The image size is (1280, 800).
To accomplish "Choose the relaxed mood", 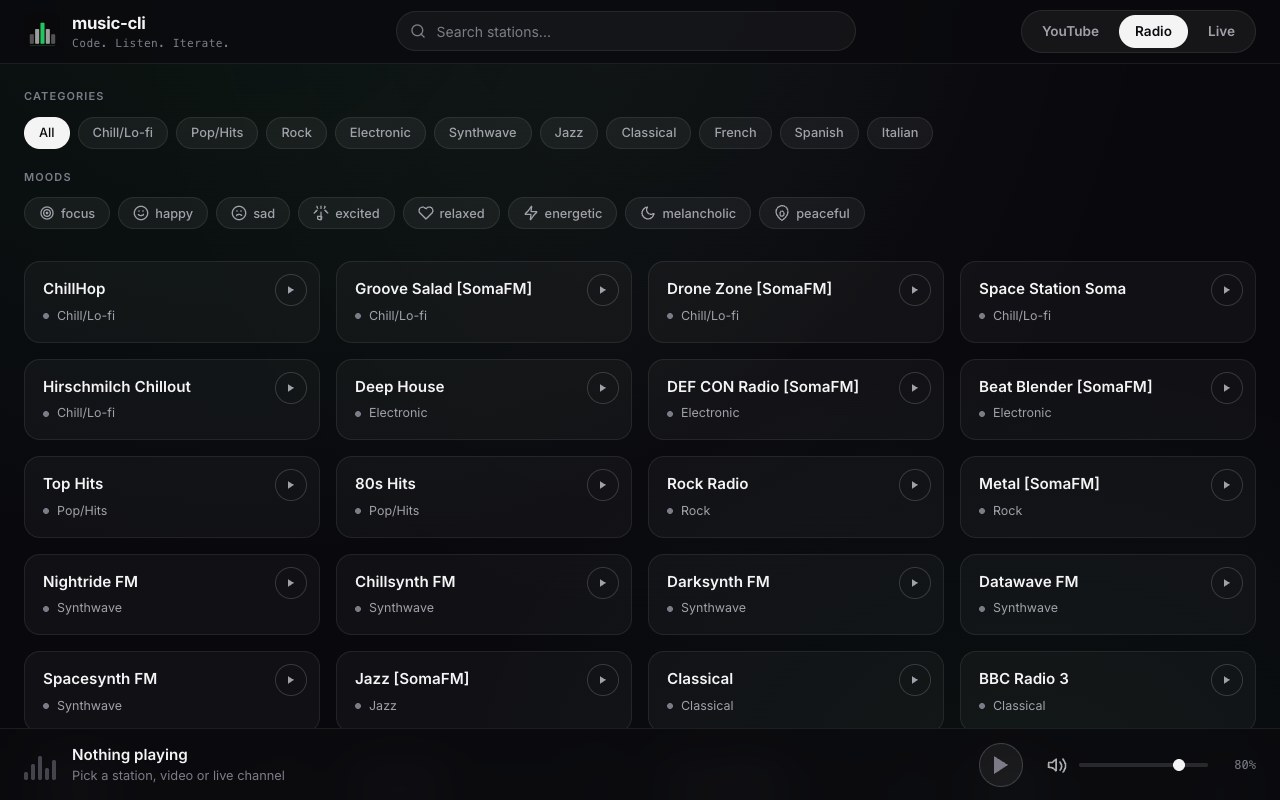I will [x=451, y=213].
